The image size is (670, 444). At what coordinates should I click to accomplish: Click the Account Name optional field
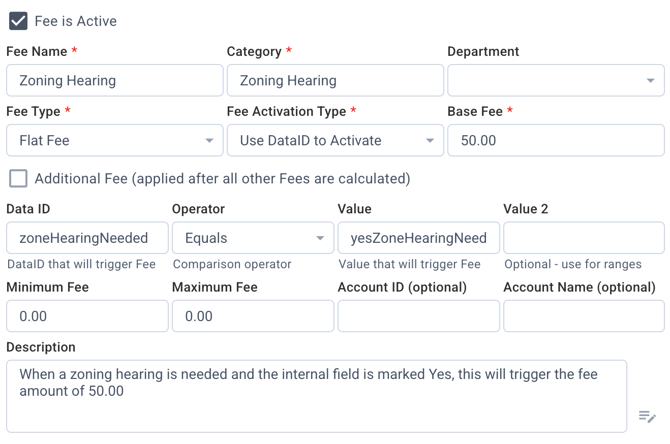(x=583, y=316)
